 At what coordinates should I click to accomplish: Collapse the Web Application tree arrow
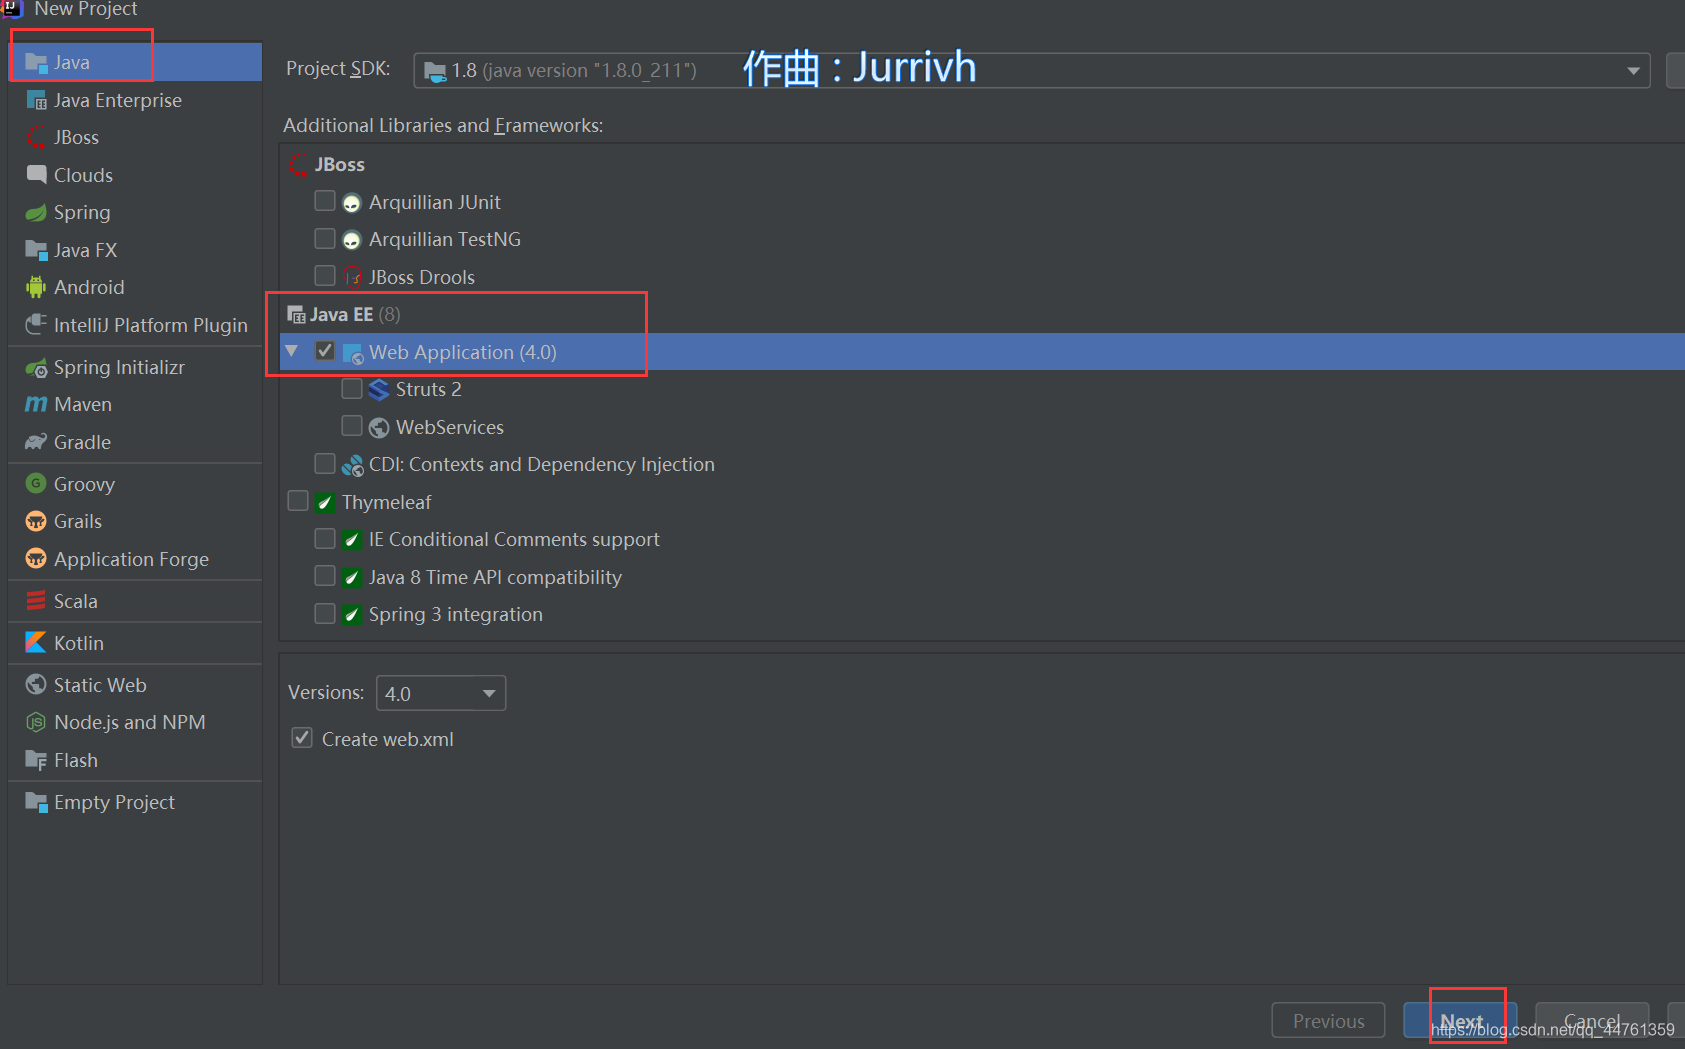point(292,351)
